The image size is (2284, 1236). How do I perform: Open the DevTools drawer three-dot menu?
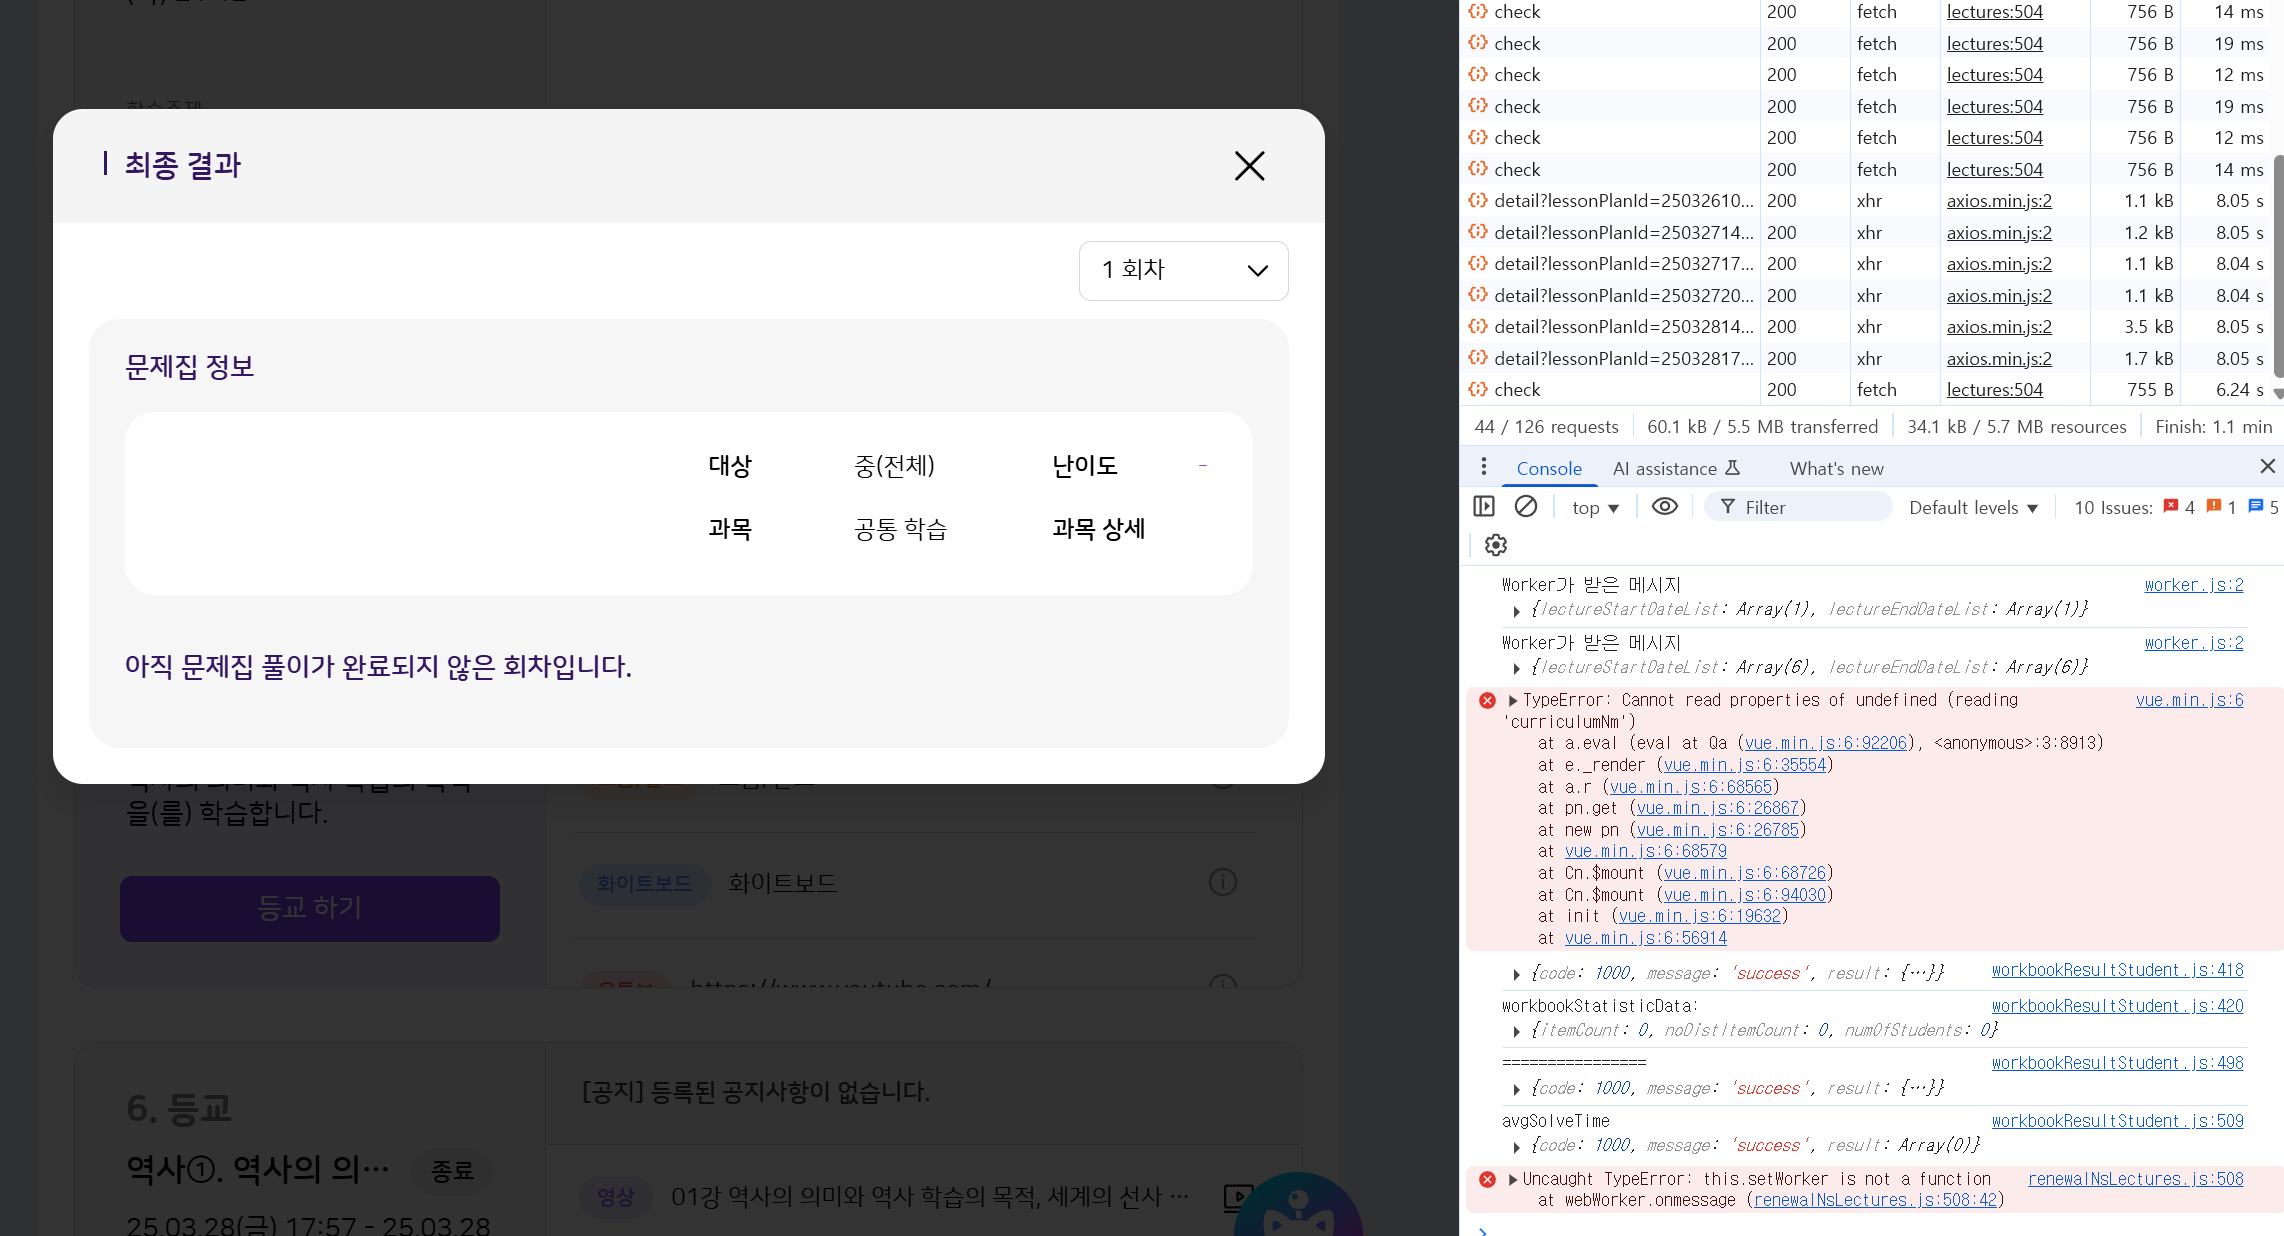pyautogui.click(x=1483, y=467)
